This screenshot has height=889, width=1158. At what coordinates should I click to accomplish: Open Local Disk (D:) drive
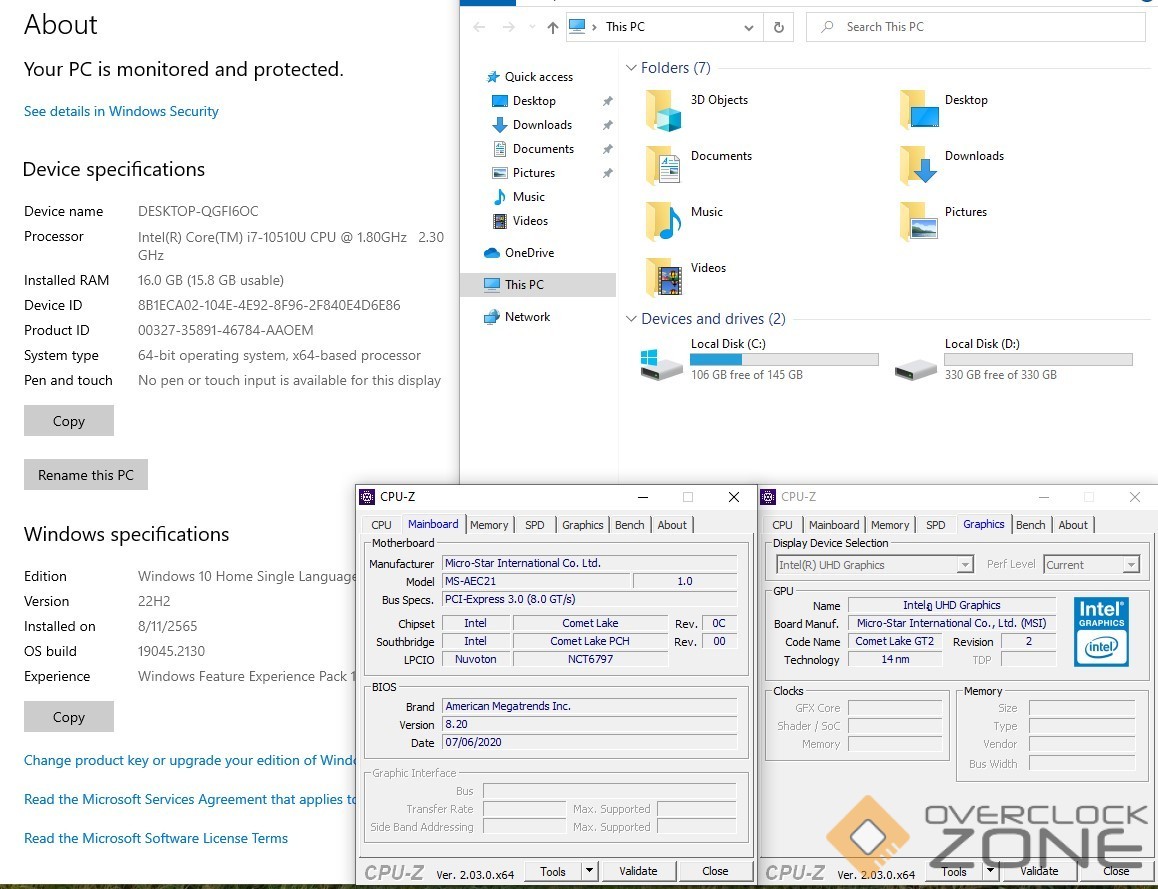[916, 360]
